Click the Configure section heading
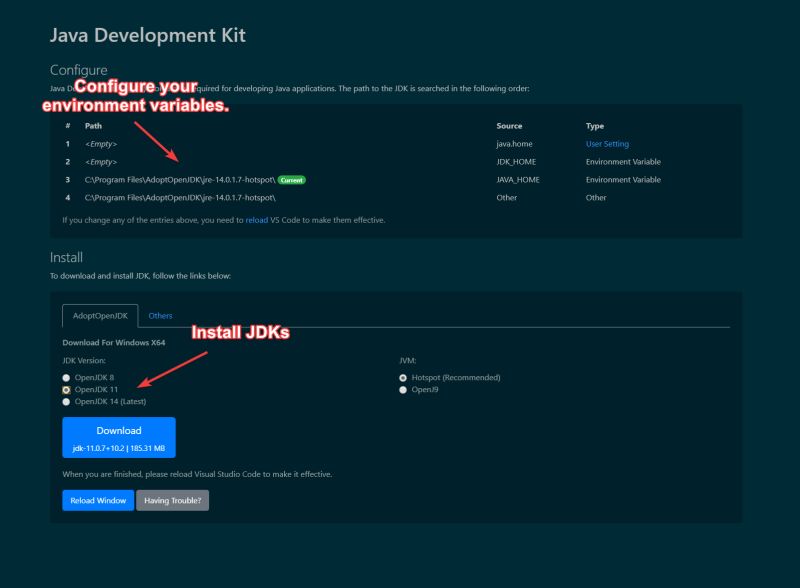 coord(78,70)
